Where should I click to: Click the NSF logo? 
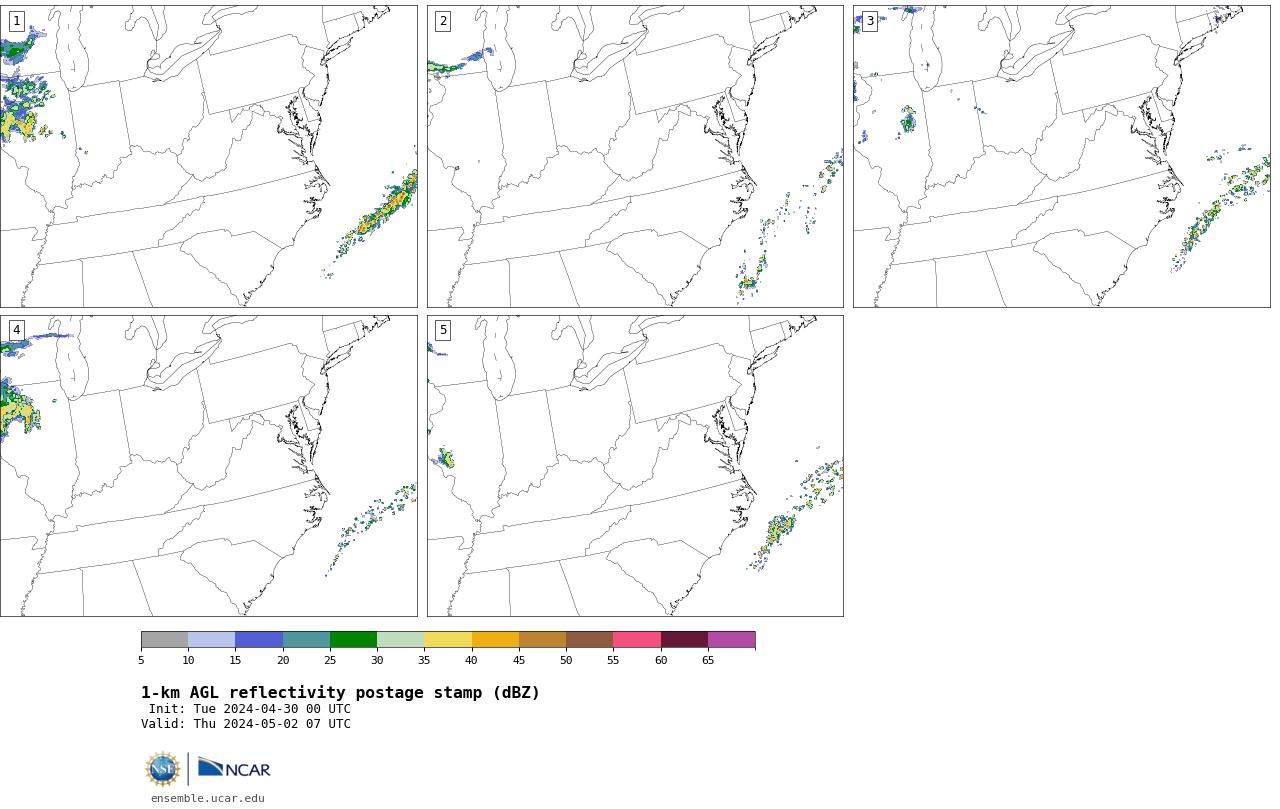[x=163, y=769]
